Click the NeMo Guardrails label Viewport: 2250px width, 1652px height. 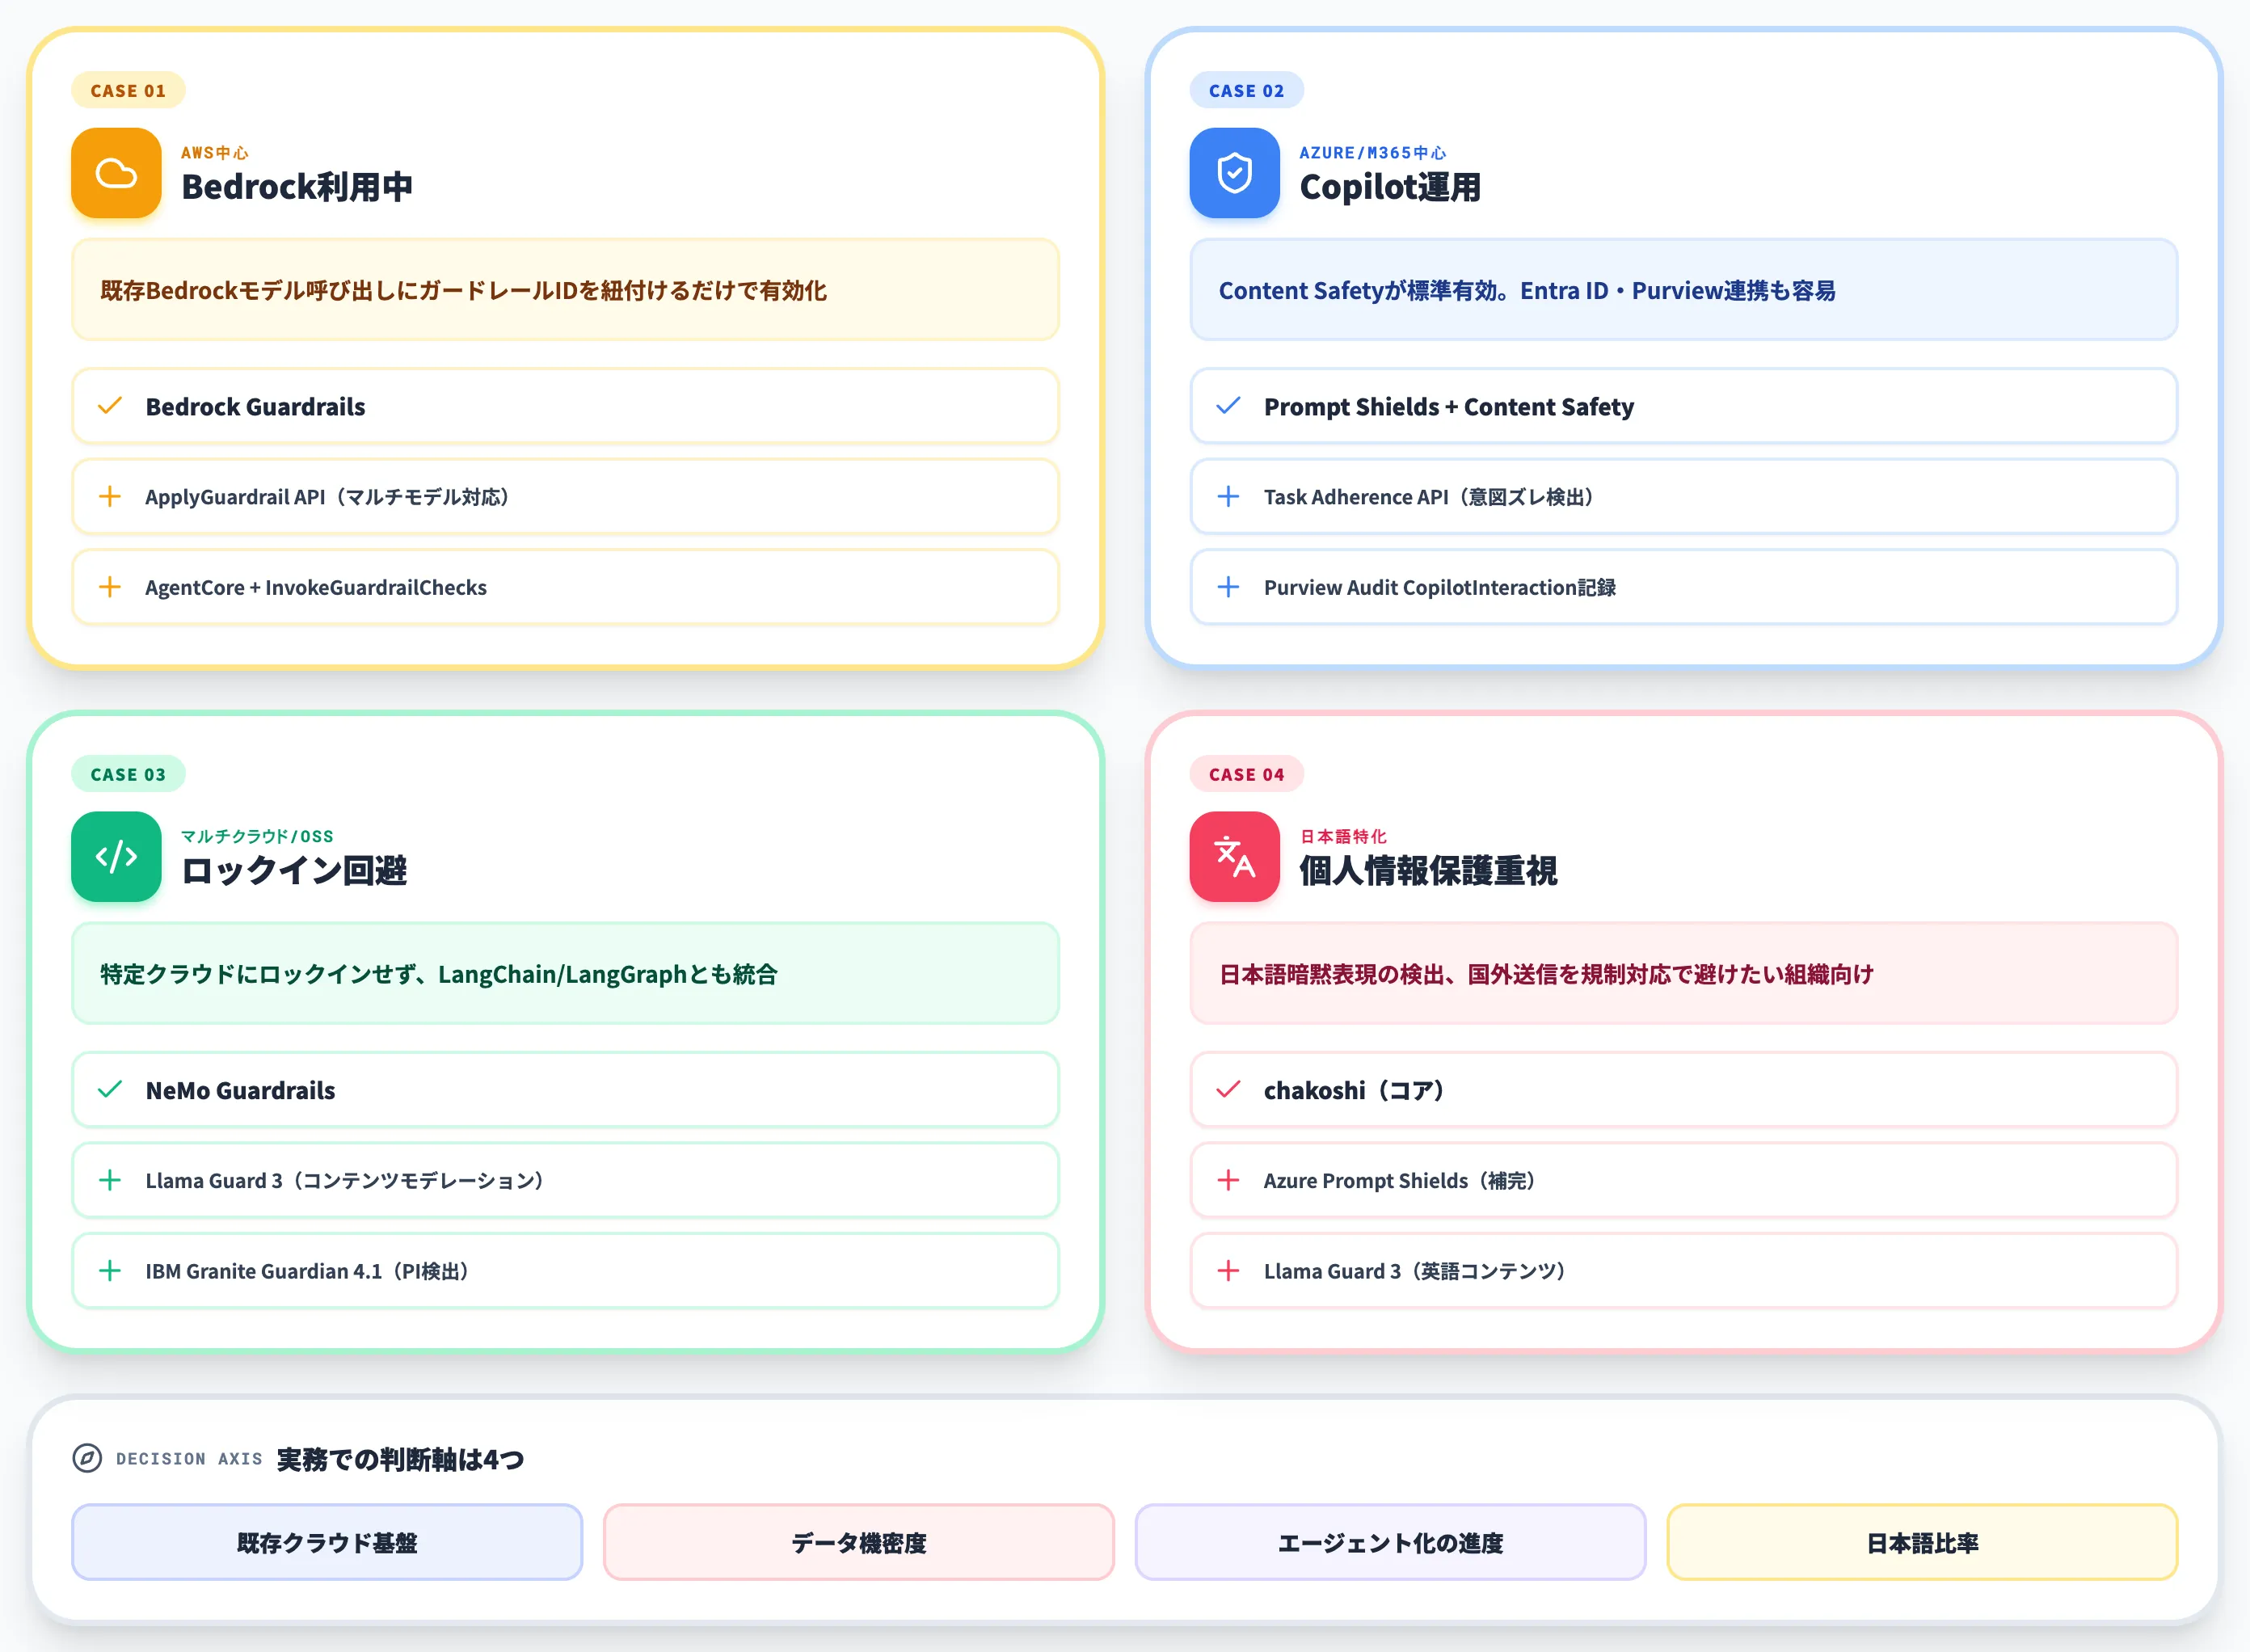click(x=240, y=1091)
